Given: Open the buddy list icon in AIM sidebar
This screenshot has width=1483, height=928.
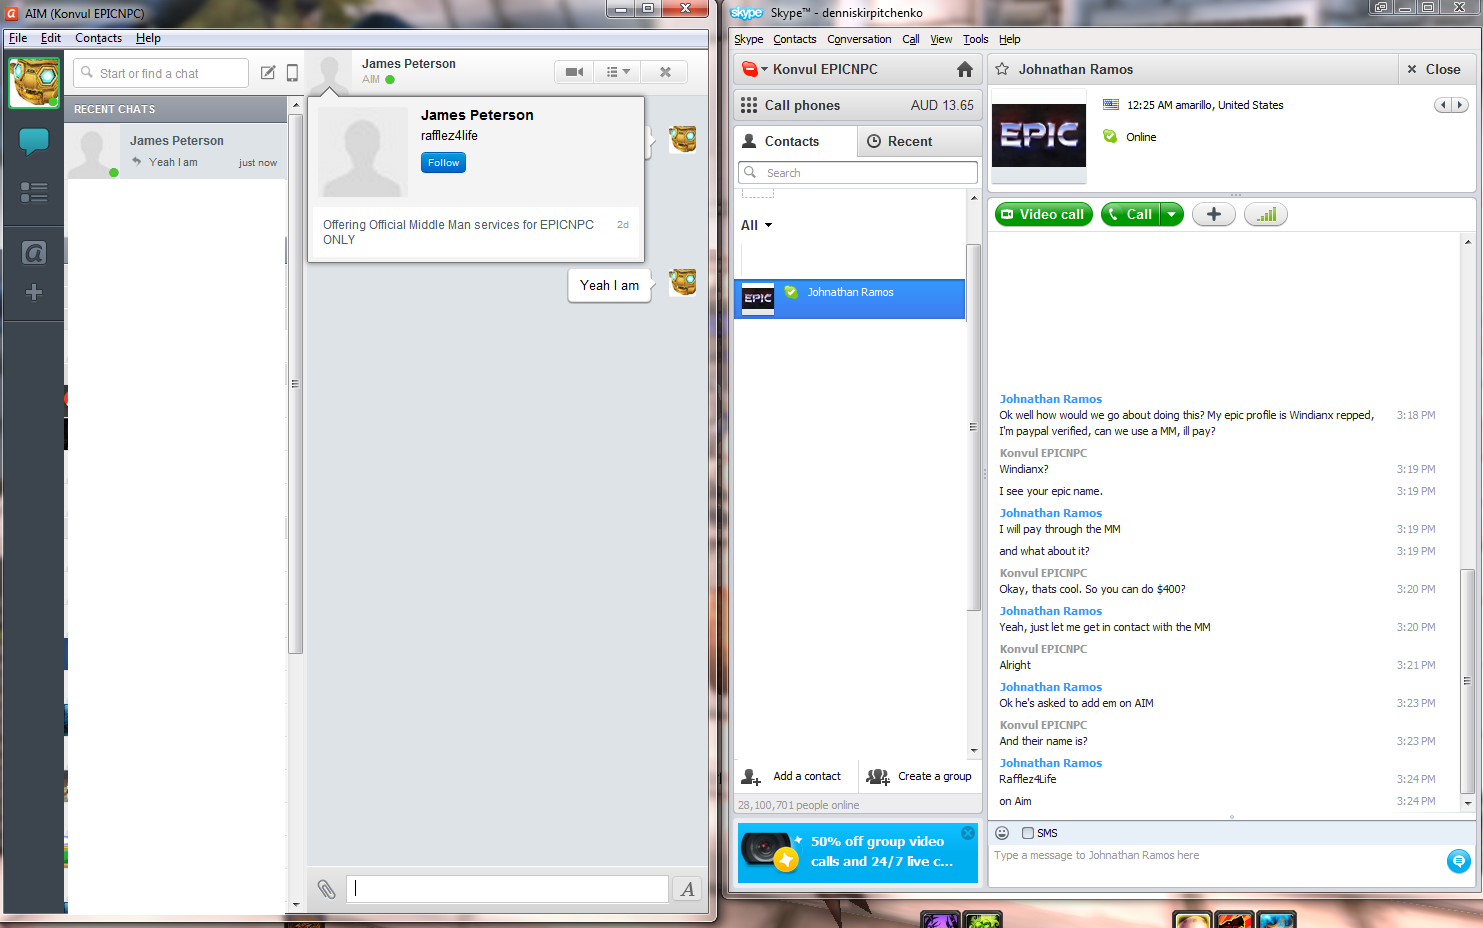Looking at the screenshot, I should click(x=34, y=193).
